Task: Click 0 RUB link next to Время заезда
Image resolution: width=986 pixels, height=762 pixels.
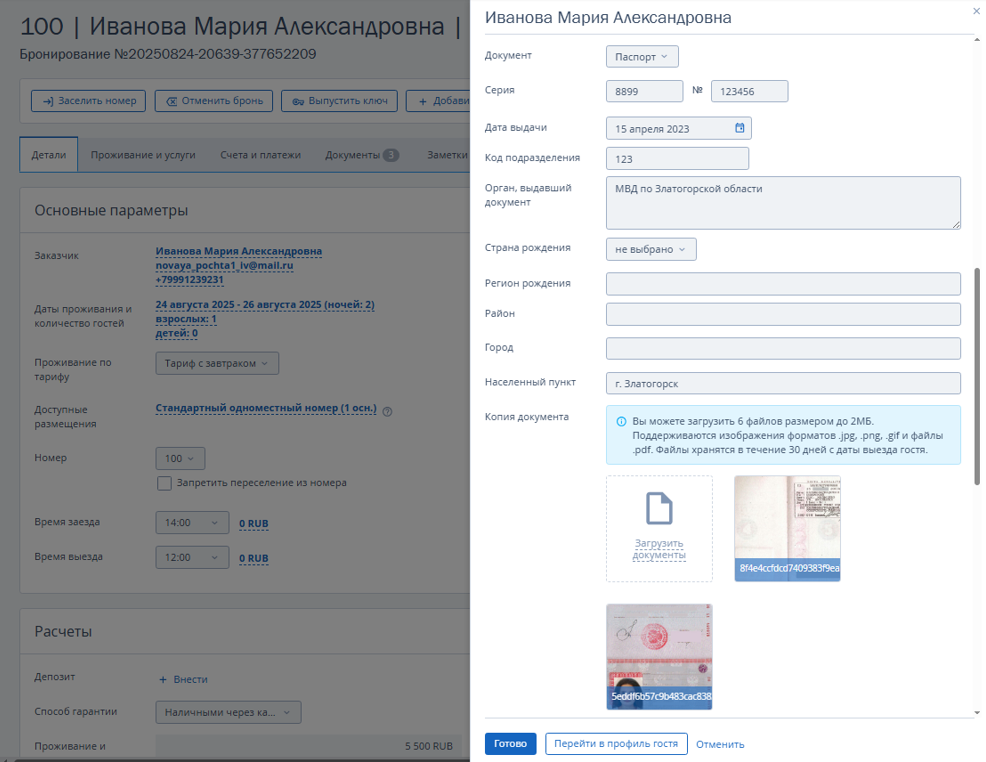Action: pos(253,523)
